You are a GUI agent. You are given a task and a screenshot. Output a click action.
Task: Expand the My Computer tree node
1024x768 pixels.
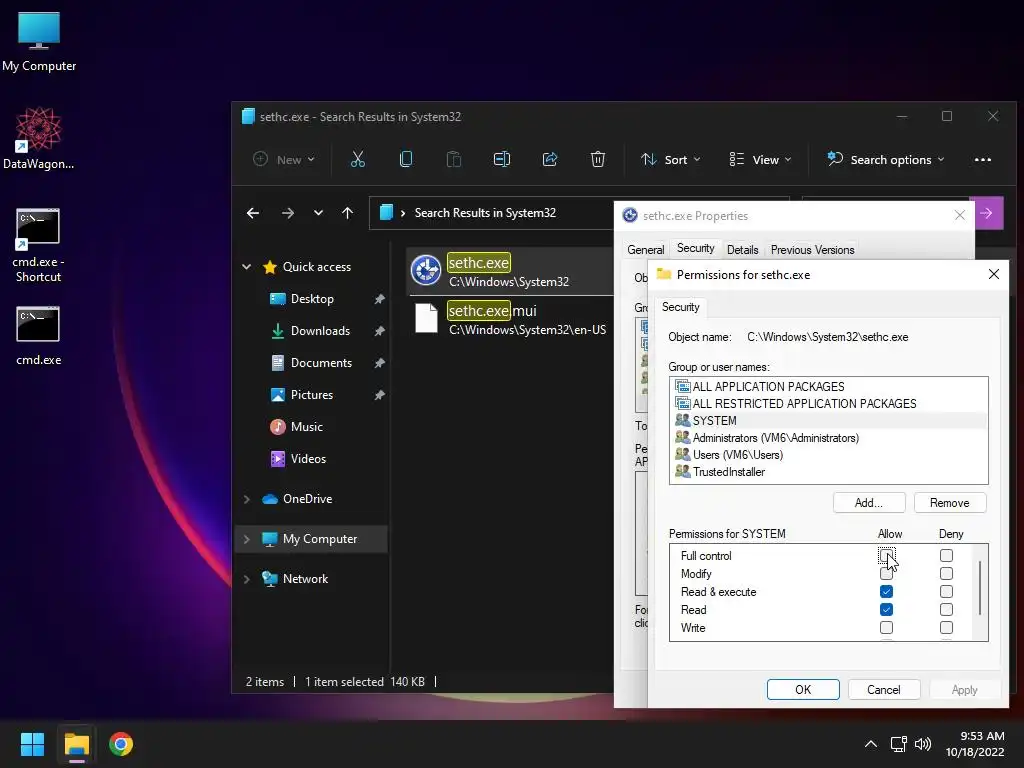(x=247, y=539)
